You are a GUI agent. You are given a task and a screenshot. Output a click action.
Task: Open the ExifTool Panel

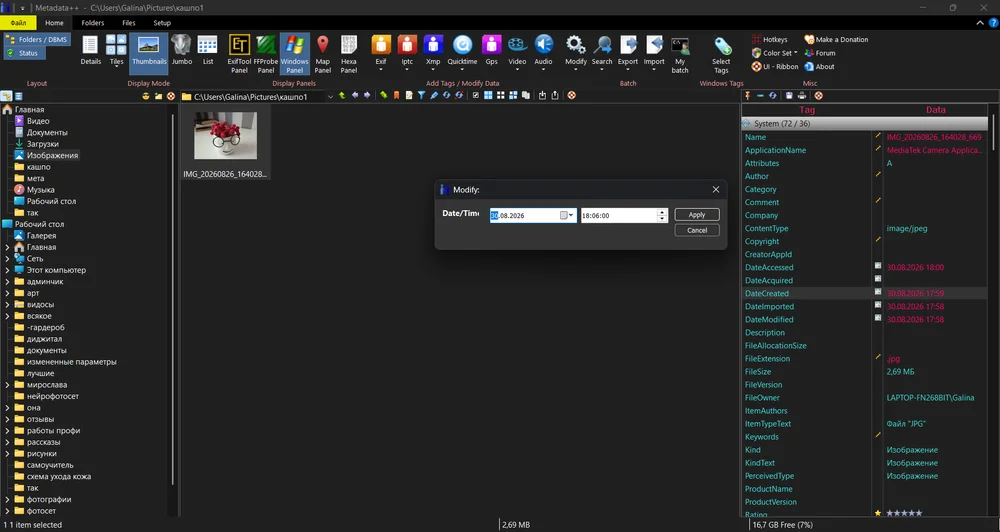[x=239, y=54]
